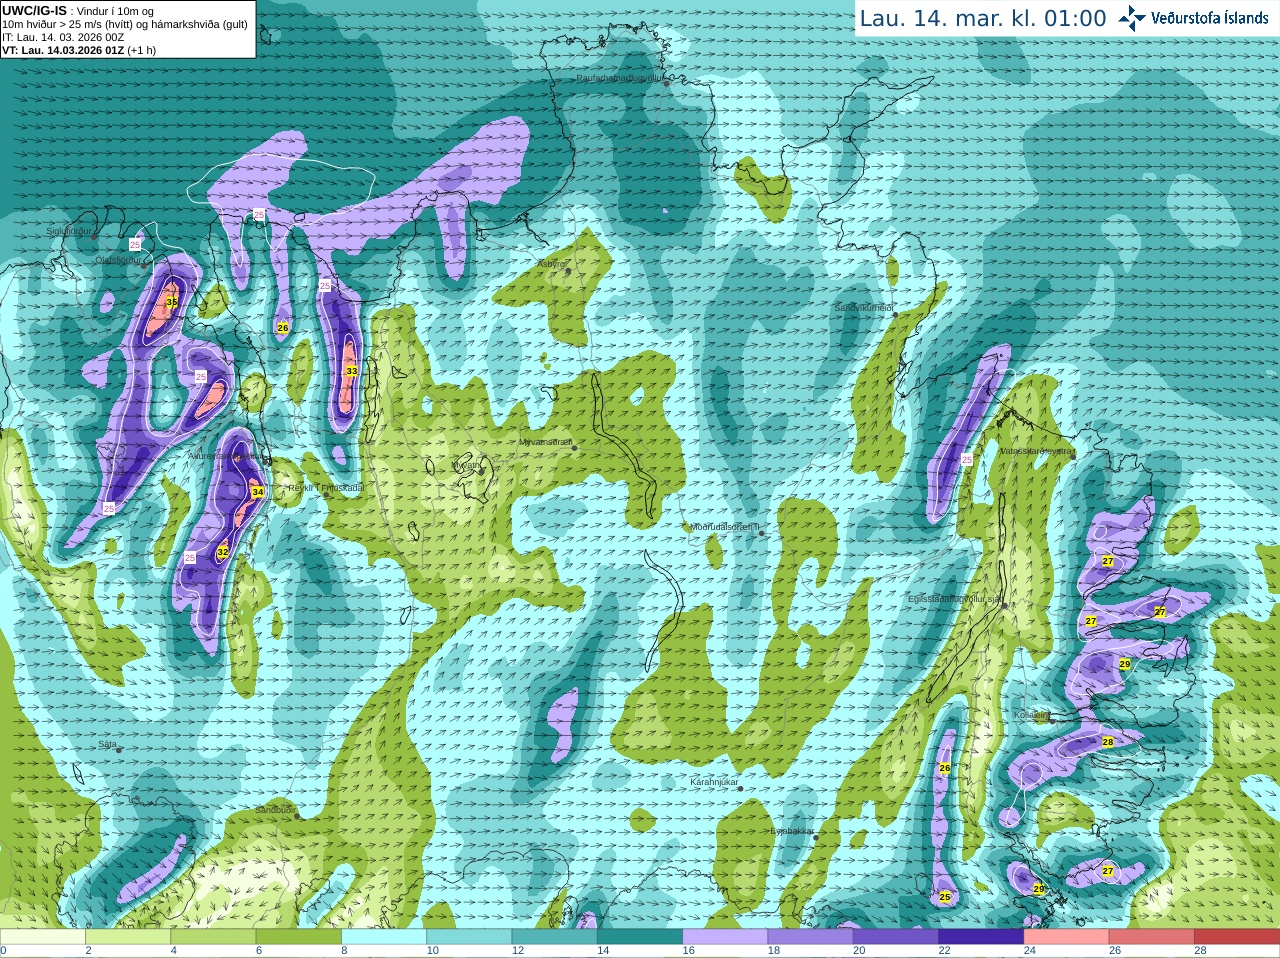This screenshot has width=1280, height=958.
Task: Click the 14–16 m/s dark teal legend swatch
Action: [640, 936]
